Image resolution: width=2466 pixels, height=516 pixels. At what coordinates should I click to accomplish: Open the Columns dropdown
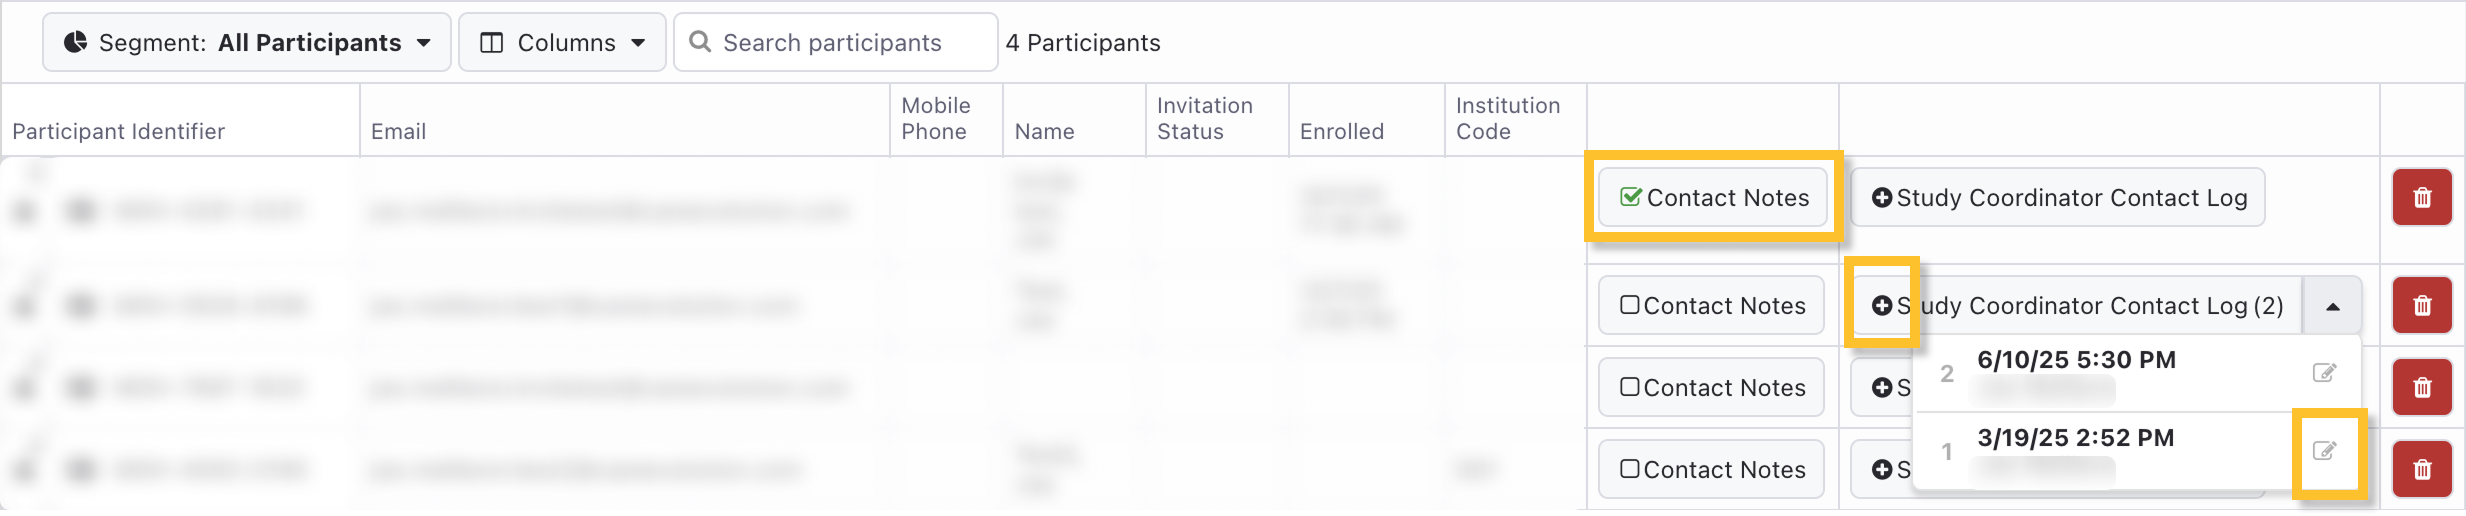[562, 42]
